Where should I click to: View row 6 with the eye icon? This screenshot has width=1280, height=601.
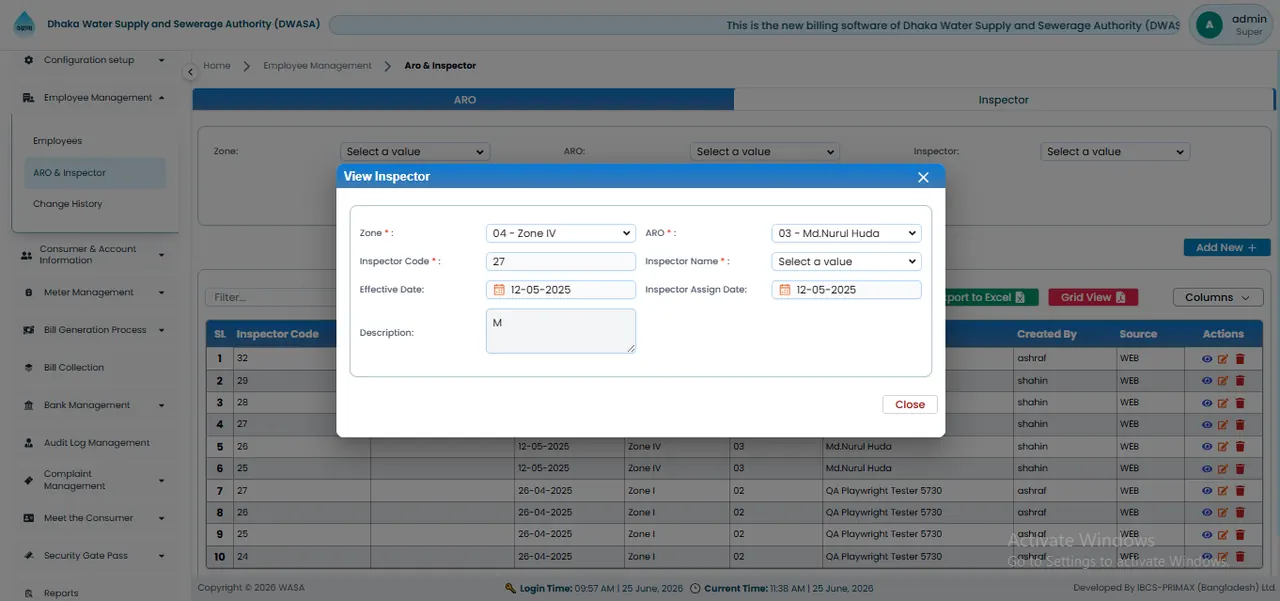[x=1207, y=468]
